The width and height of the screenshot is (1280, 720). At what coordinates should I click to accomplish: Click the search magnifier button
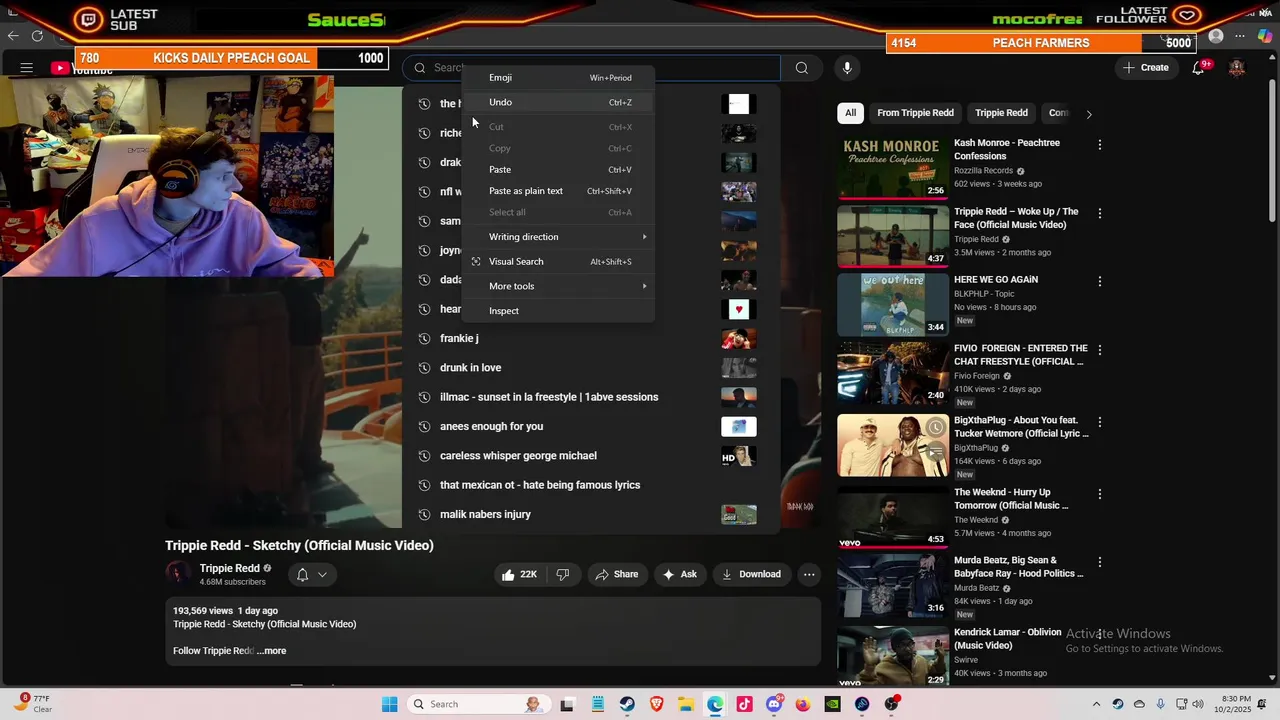coord(801,68)
